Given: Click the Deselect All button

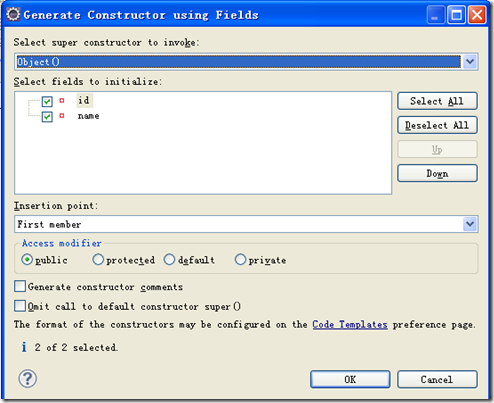Looking at the screenshot, I should click(437, 125).
